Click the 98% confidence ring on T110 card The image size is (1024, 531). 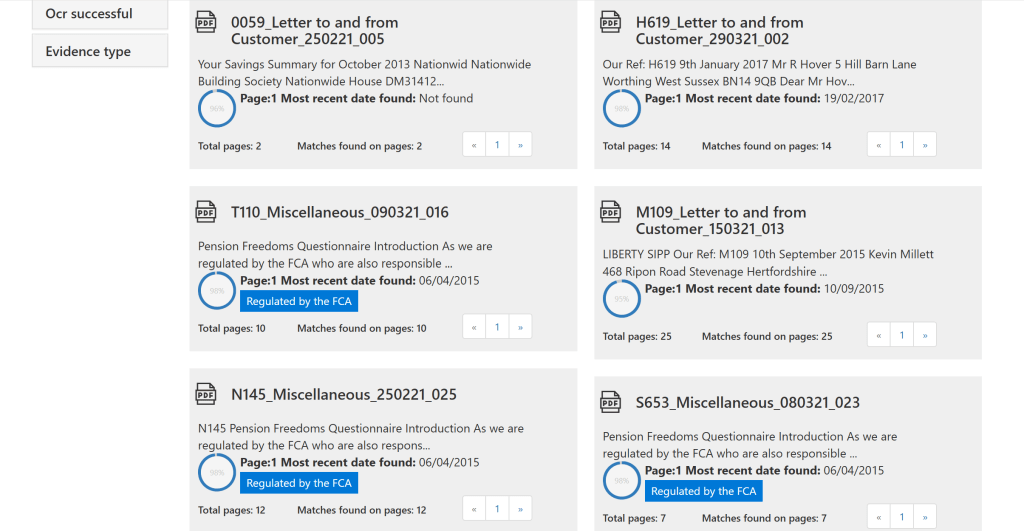point(217,291)
